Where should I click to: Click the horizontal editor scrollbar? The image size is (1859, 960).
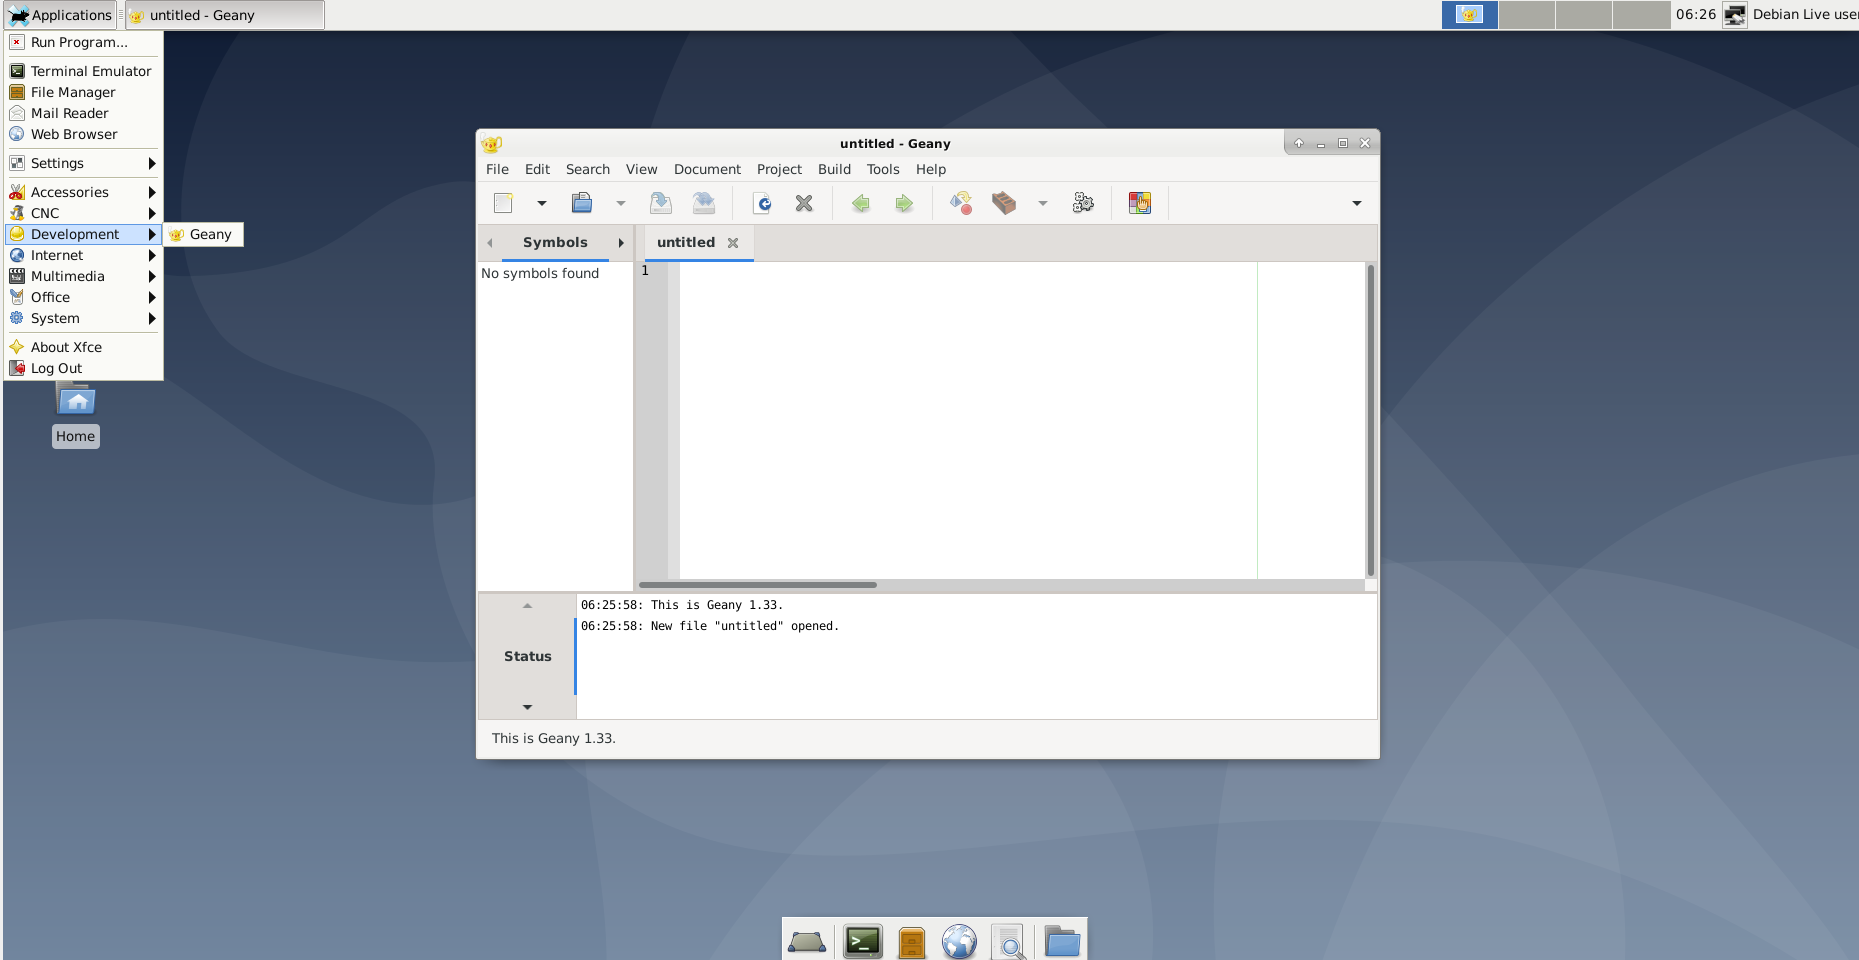(758, 585)
